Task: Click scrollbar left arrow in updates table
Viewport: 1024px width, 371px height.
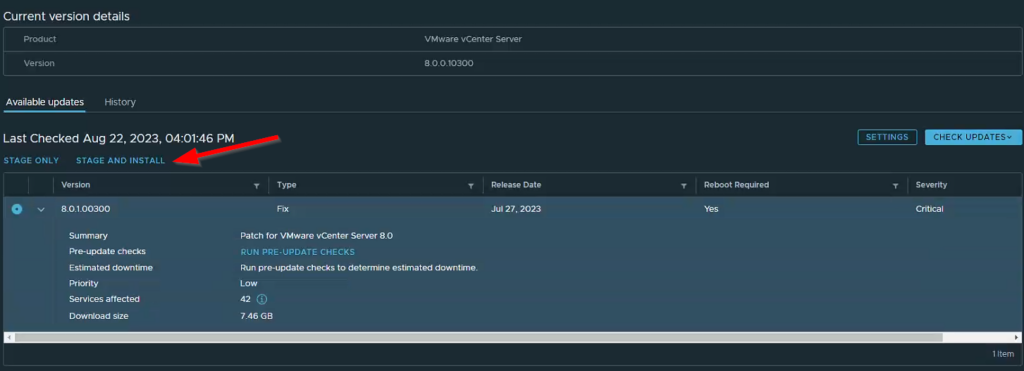Action: point(8,338)
